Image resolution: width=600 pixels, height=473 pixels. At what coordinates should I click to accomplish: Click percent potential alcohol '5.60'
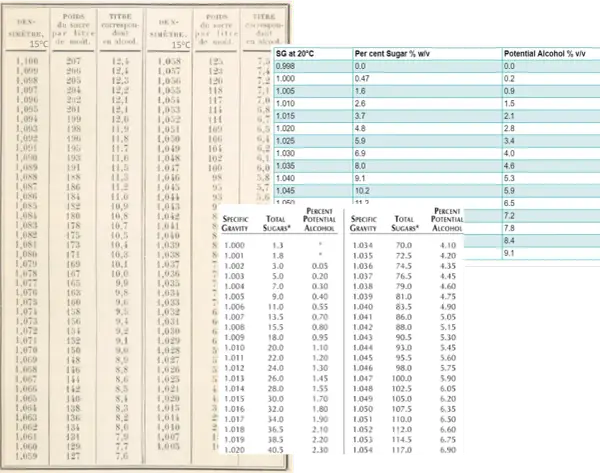click(x=448, y=358)
